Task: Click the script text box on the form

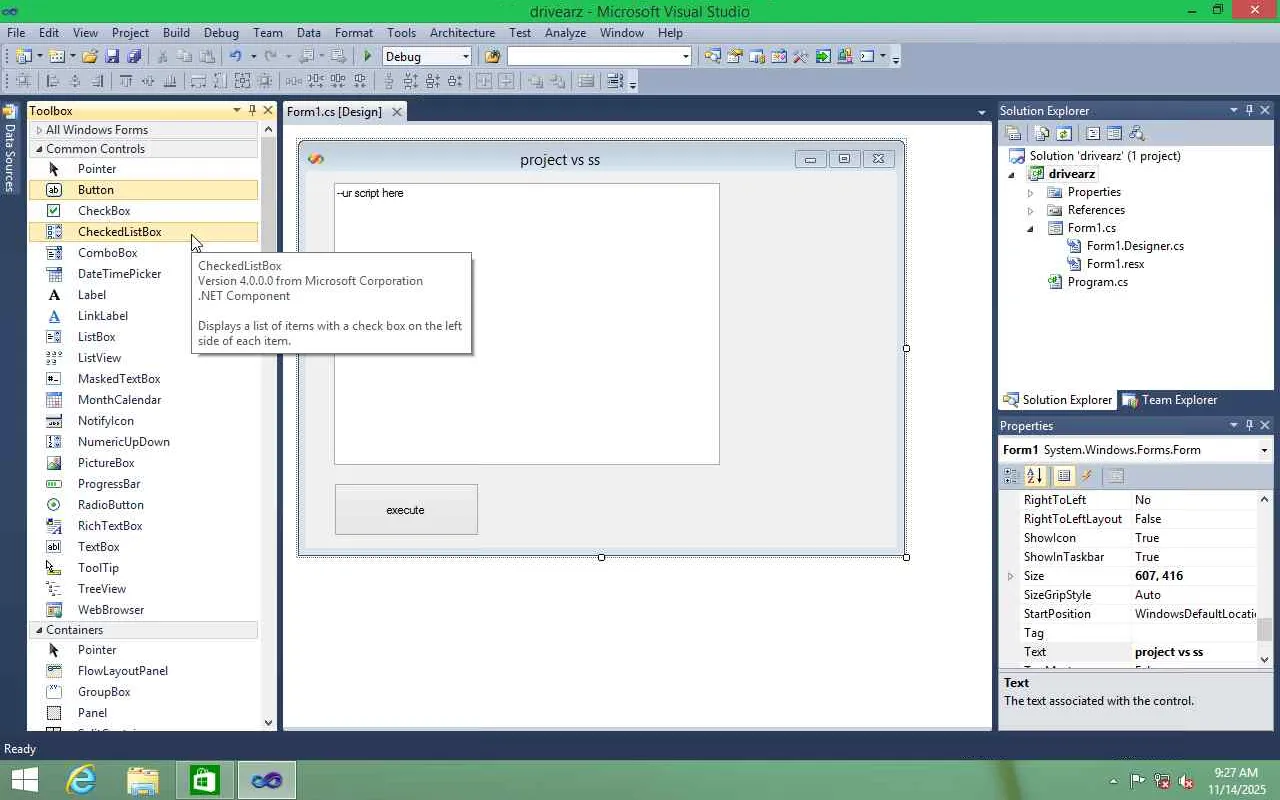Action: click(x=527, y=324)
